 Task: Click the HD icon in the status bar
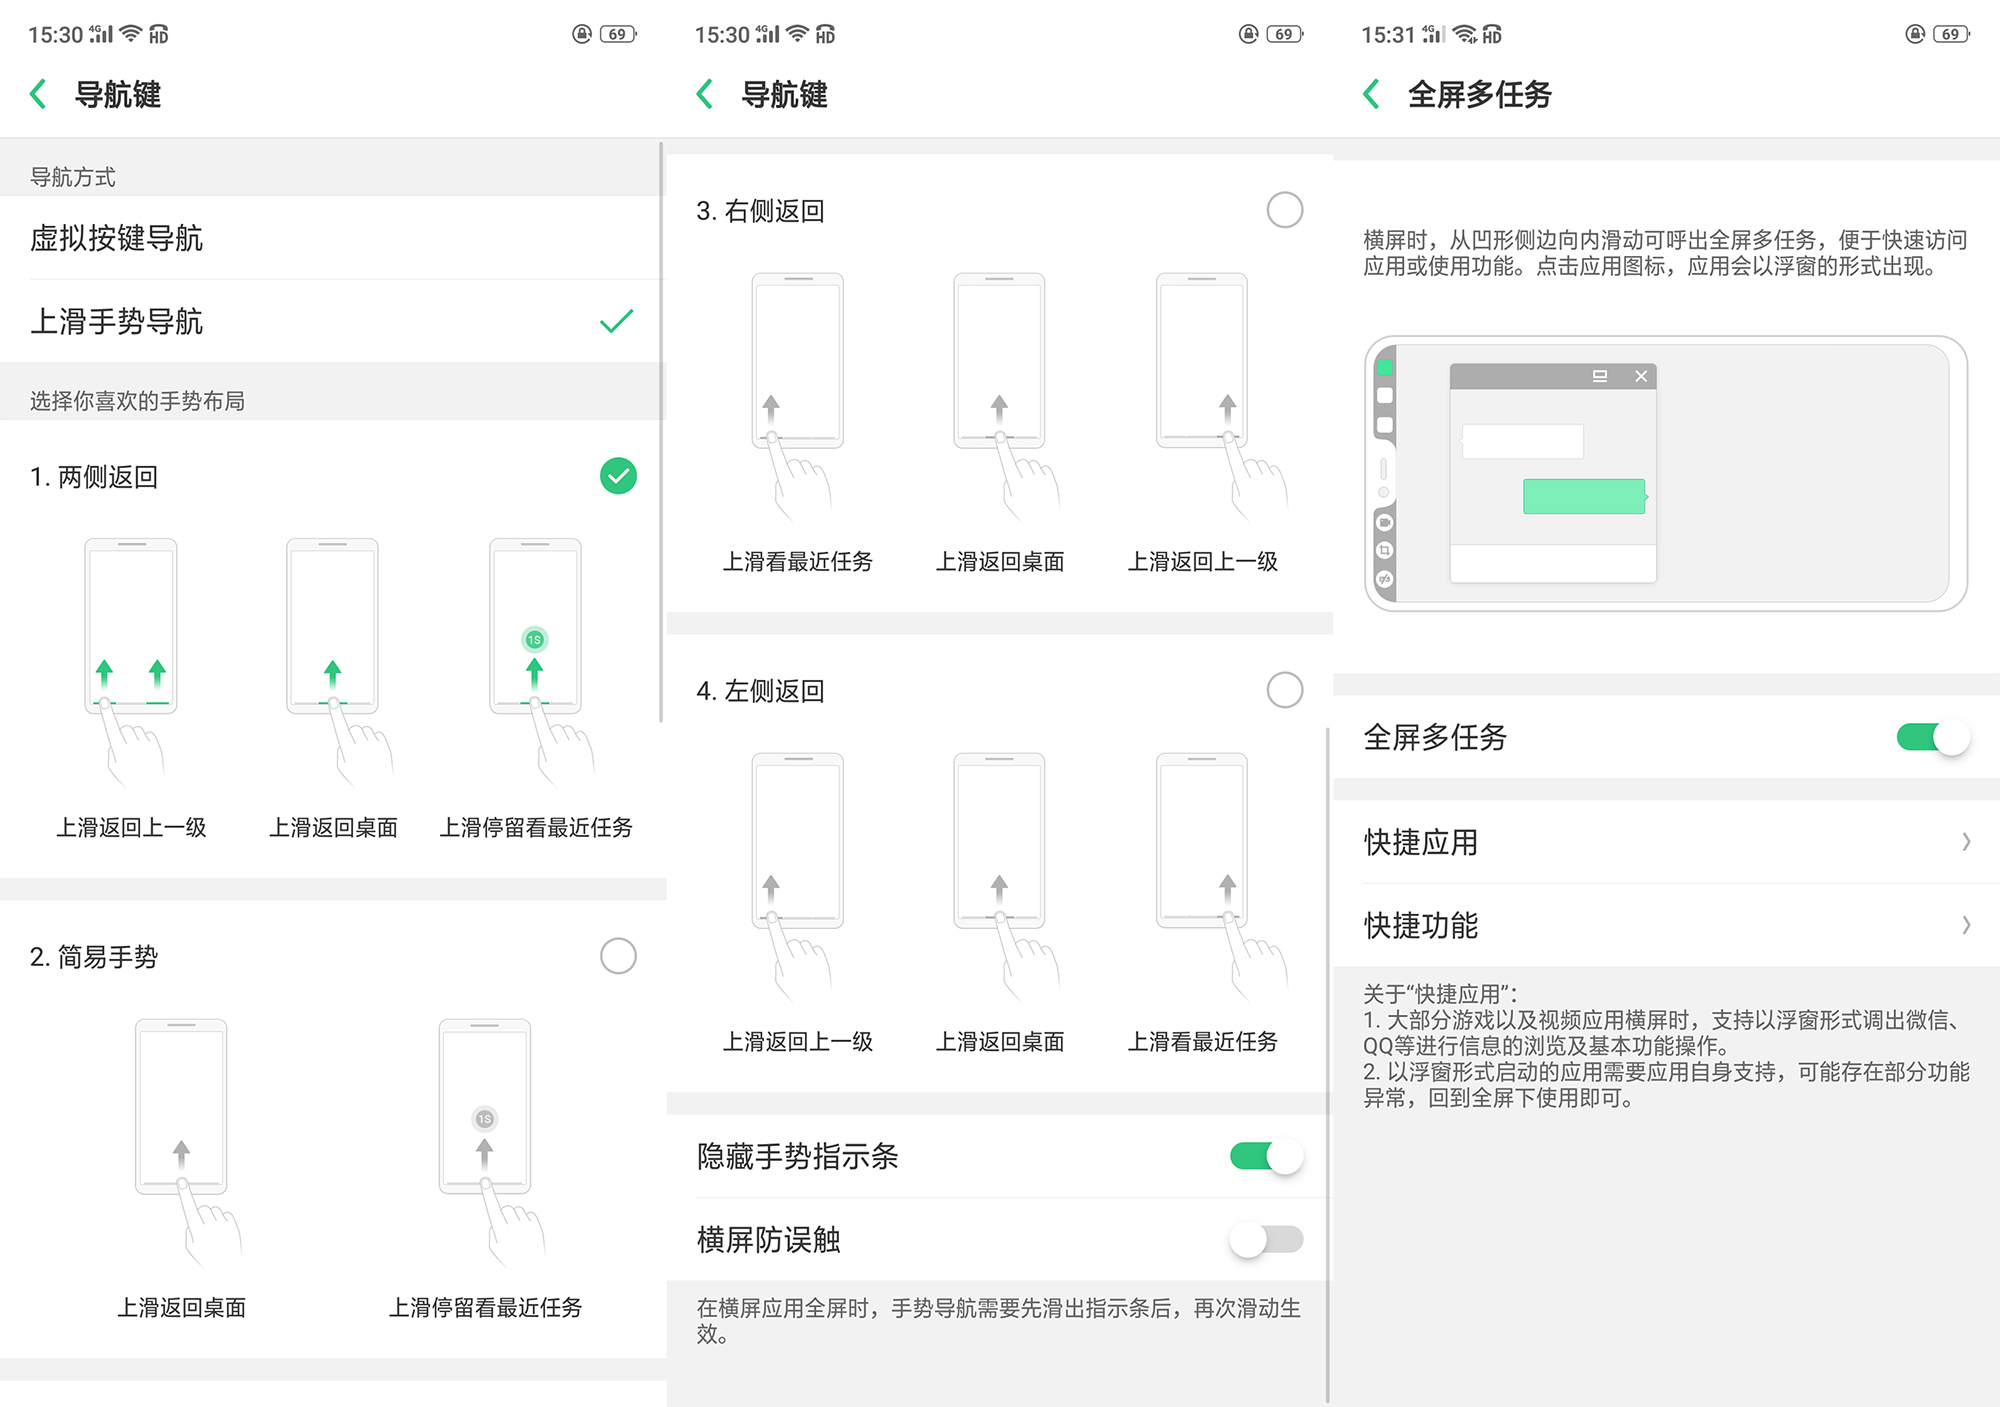(160, 33)
